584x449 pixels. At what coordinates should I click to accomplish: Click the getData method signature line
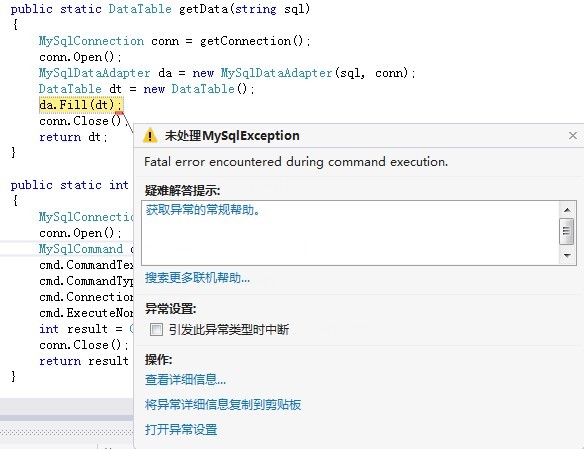(x=160, y=9)
